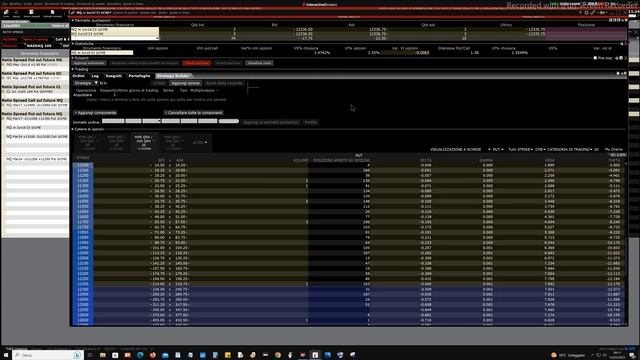640x360 pixels.
Task: Toggle the Pre-mac checkbox
Action: pyautogui.click(x=595, y=58)
